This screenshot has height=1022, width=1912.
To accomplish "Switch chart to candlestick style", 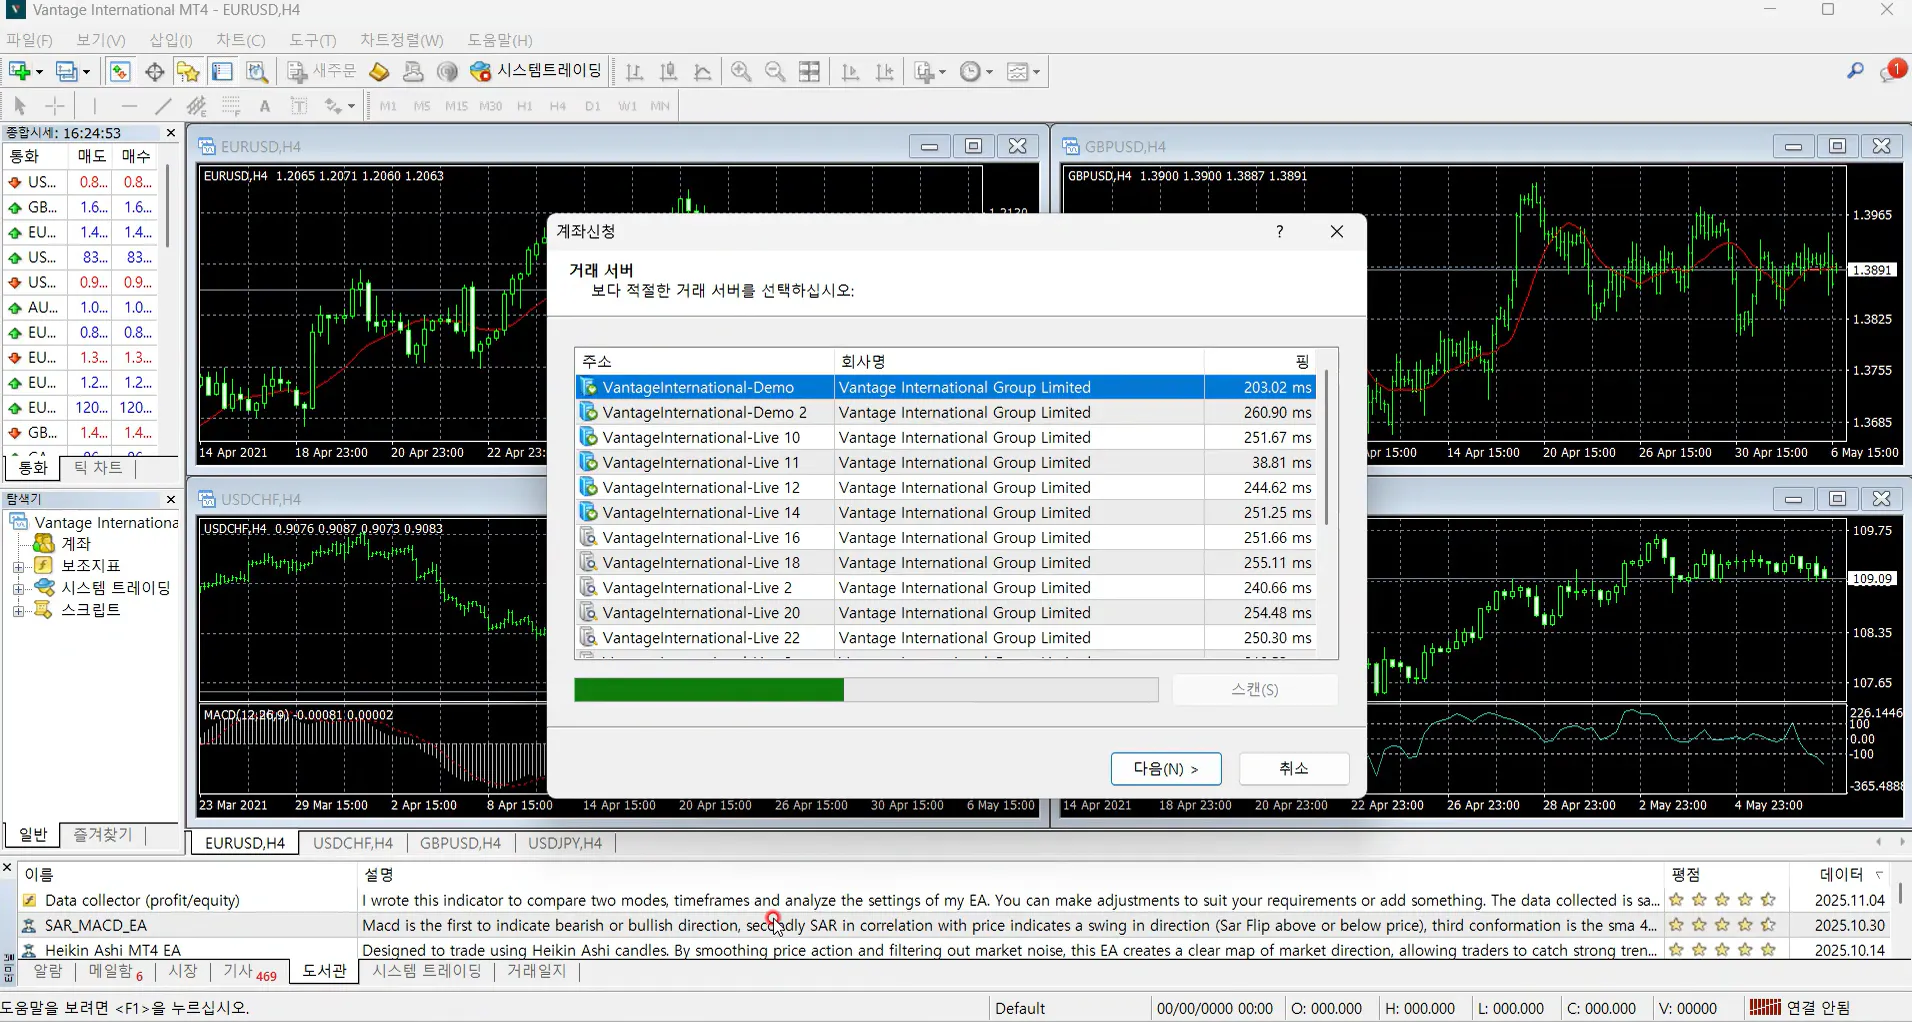I will (x=669, y=71).
